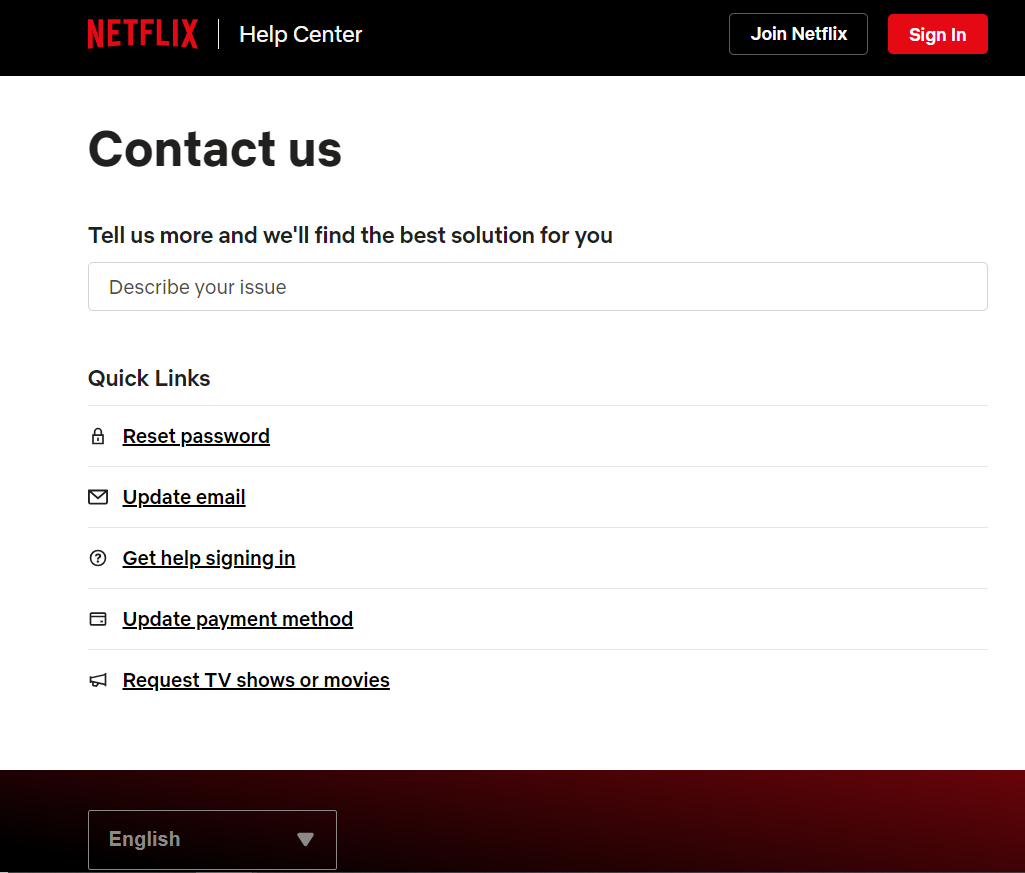The image size is (1025, 873).
Task: Click the Netflix logo
Action: pos(142,33)
